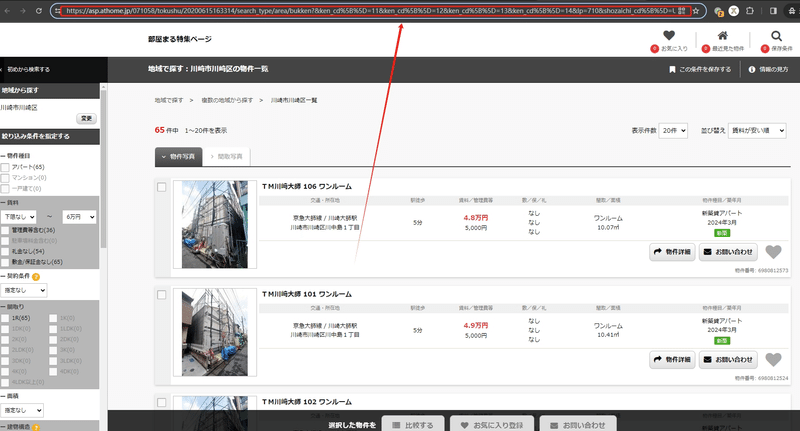The image size is (800, 431).
Task: Switch to the 間取写真 tab
Action: (x=227, y=157)
